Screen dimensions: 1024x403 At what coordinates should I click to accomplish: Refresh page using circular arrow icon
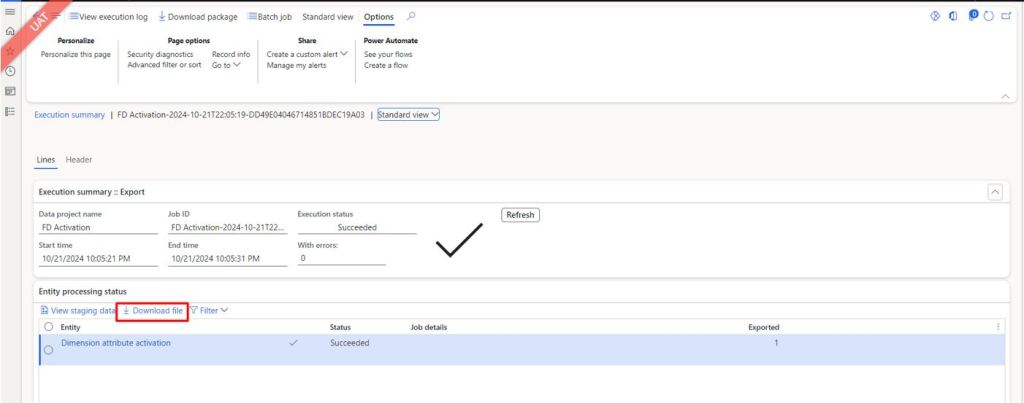[x=988, y=17]
